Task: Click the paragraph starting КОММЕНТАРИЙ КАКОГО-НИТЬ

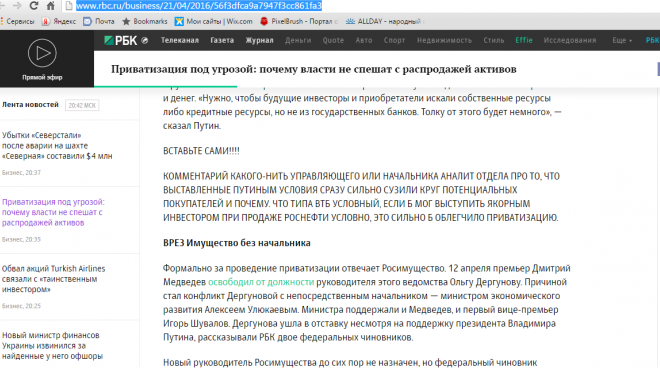Action: pyautogui.click(x=361, y=197)
